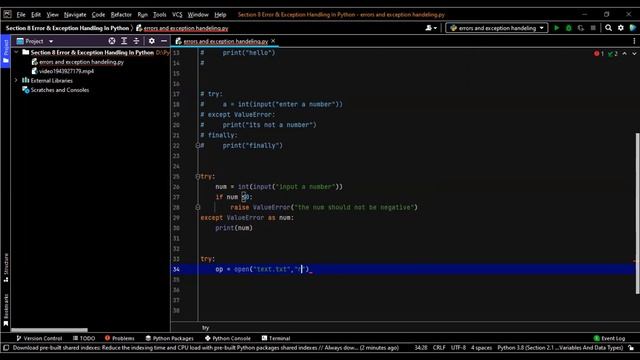Open the user account icon in toolbar
The width and height of the screenshot is (640, 360).
click(x=431, y=28)
